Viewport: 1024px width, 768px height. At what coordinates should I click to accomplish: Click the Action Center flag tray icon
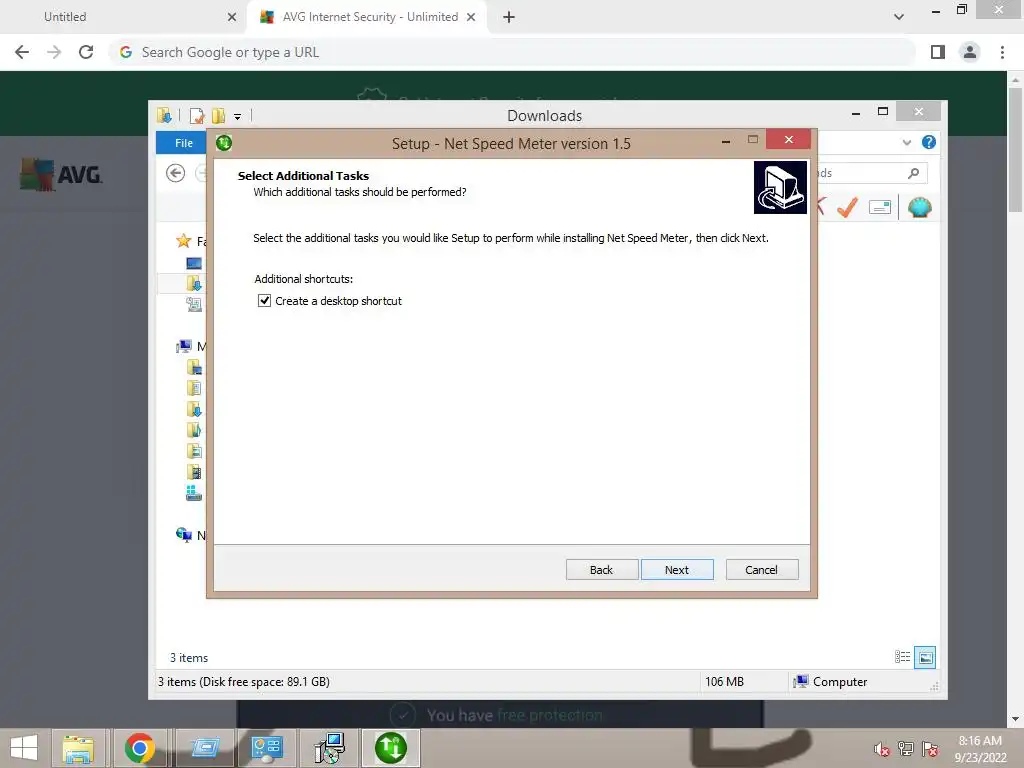point(930,748)
